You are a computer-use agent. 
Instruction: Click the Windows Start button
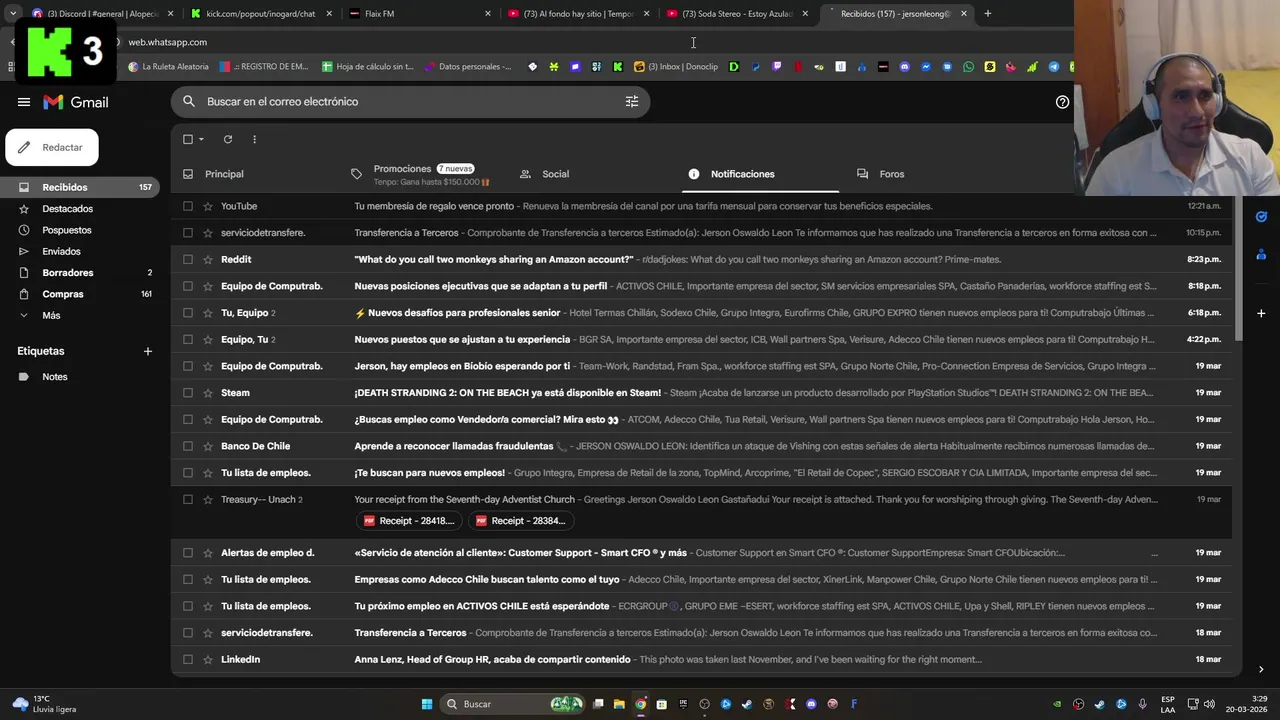click(x=427, y=704)
